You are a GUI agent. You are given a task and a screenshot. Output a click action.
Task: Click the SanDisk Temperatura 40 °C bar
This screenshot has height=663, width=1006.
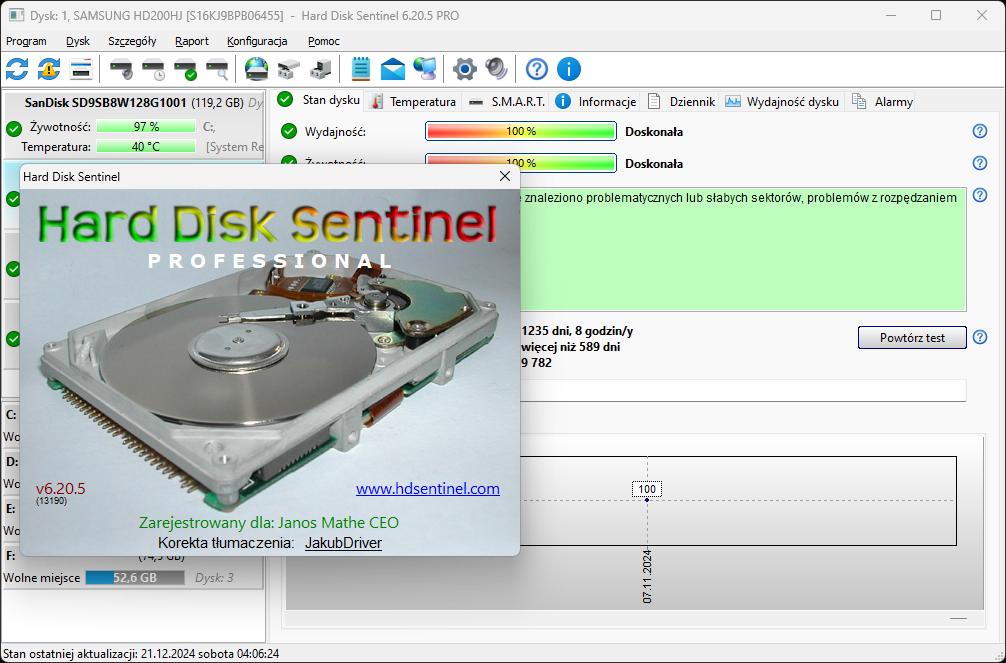[146, 147]
